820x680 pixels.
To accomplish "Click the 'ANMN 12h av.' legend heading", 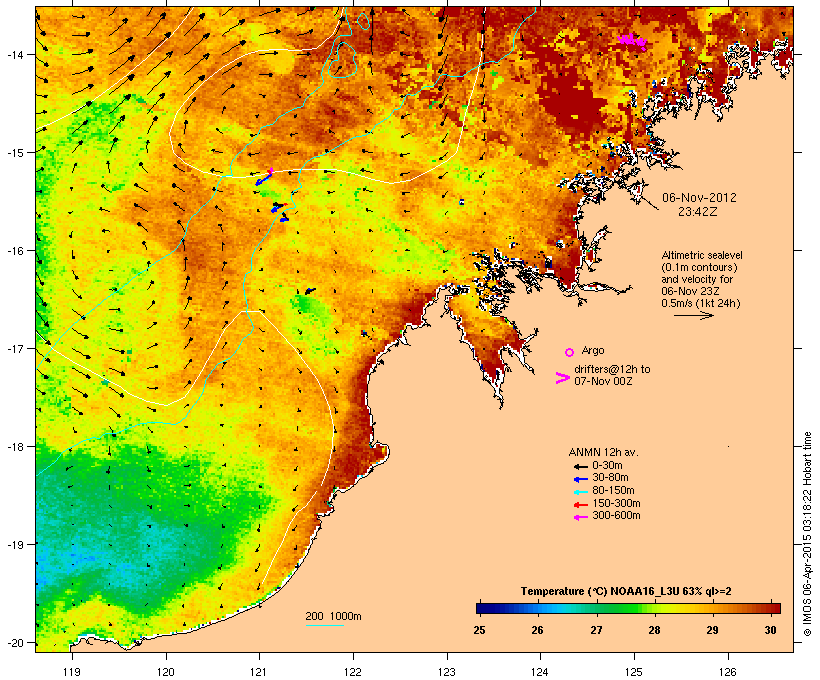I will [x=603, y=452].
